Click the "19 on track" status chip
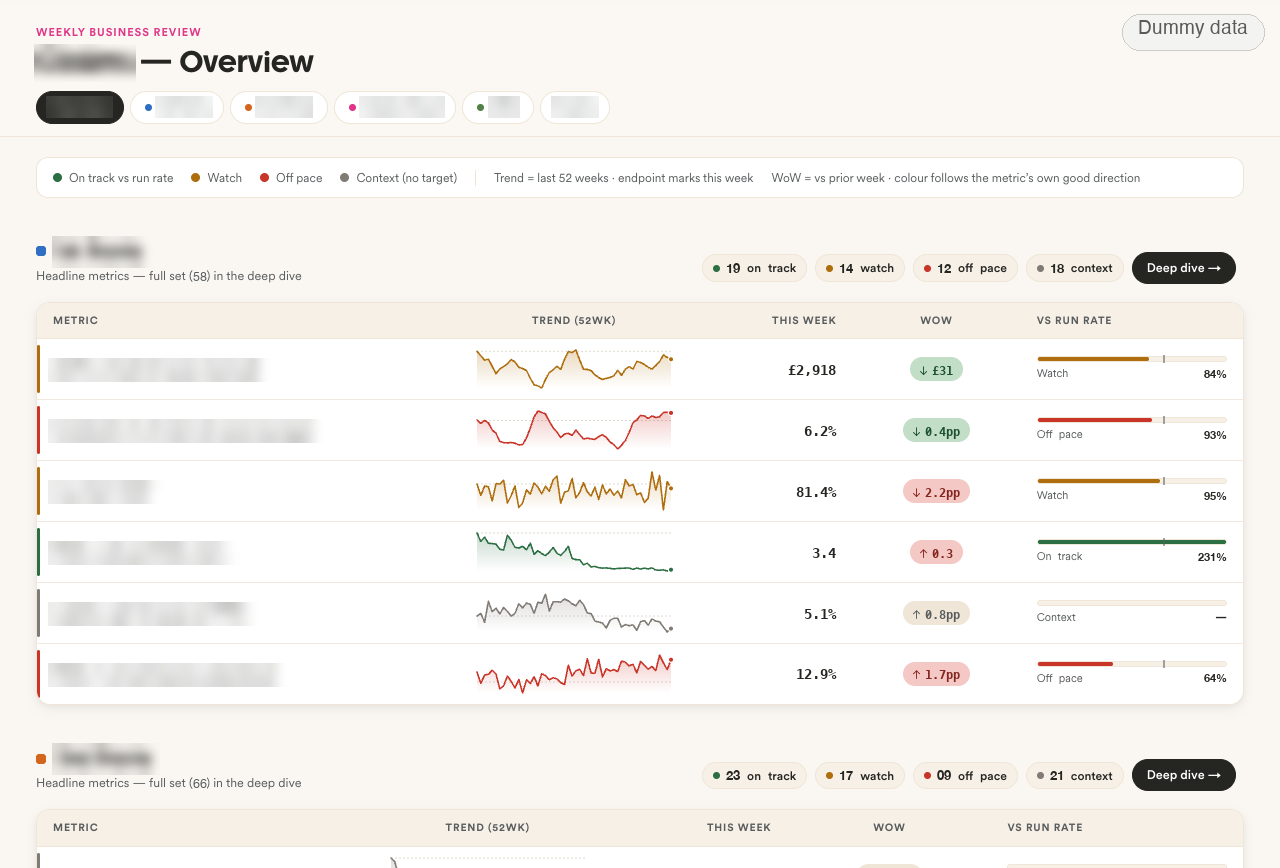1280x868 pixels. 755,268
